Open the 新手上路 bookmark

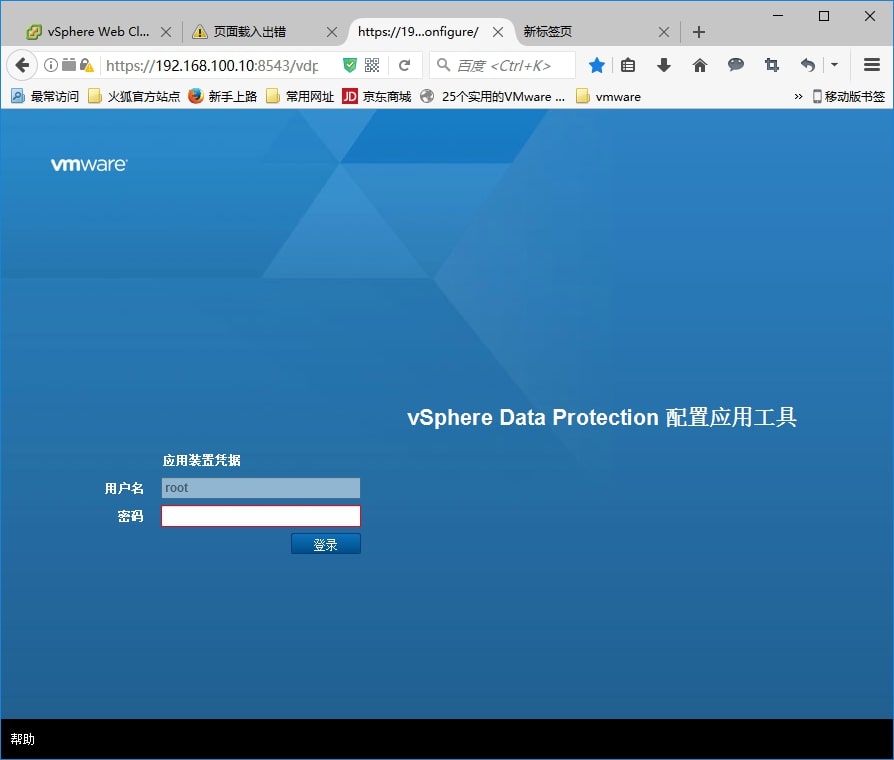click(222, 96)
